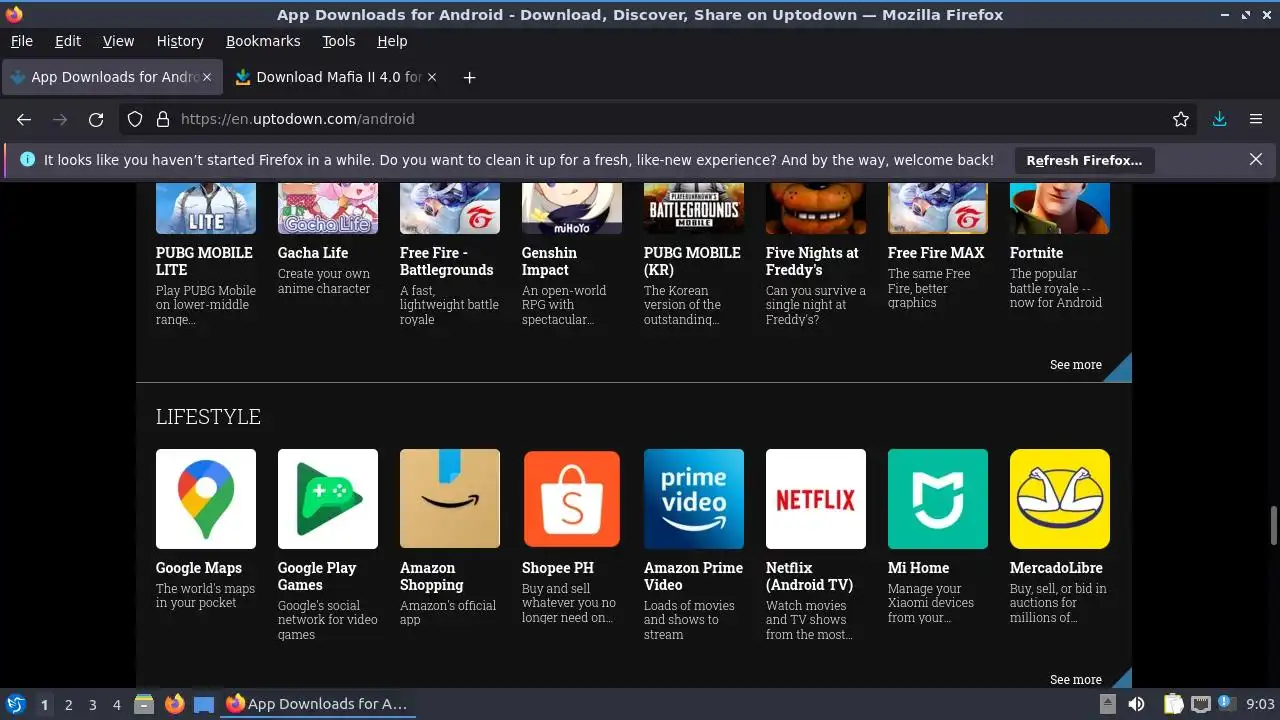Open the Amazon Prime Video app icon

[x=694, y=499]
